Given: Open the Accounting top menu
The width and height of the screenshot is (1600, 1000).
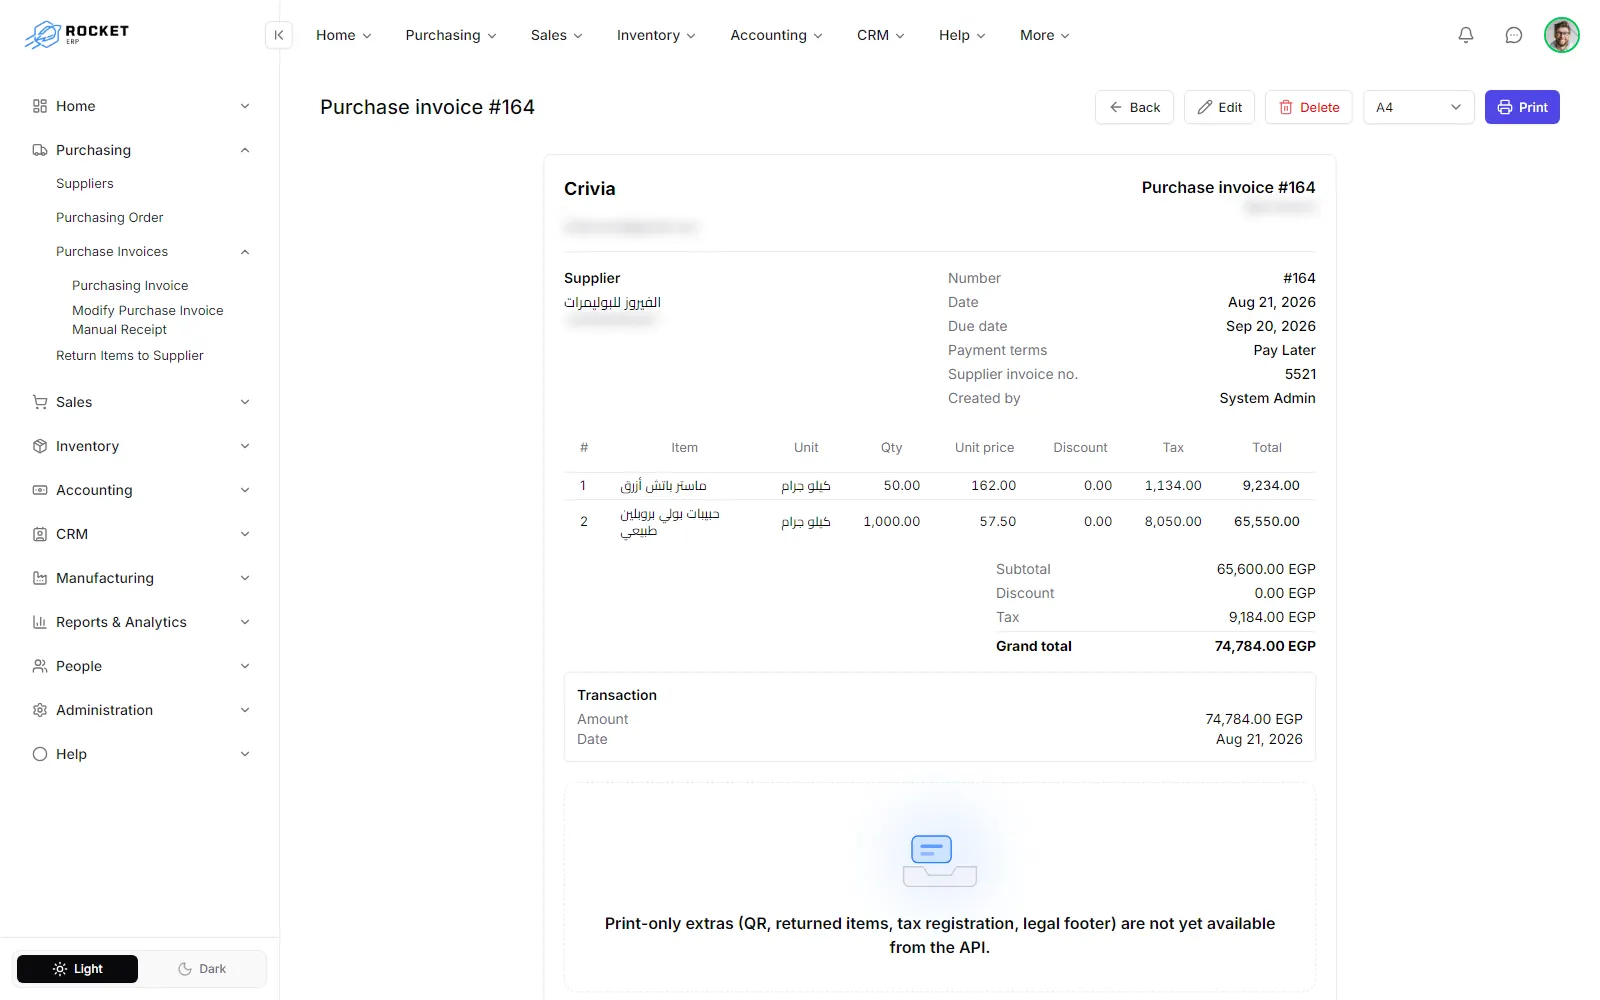Looking at the screenshot, I should 777,35.
